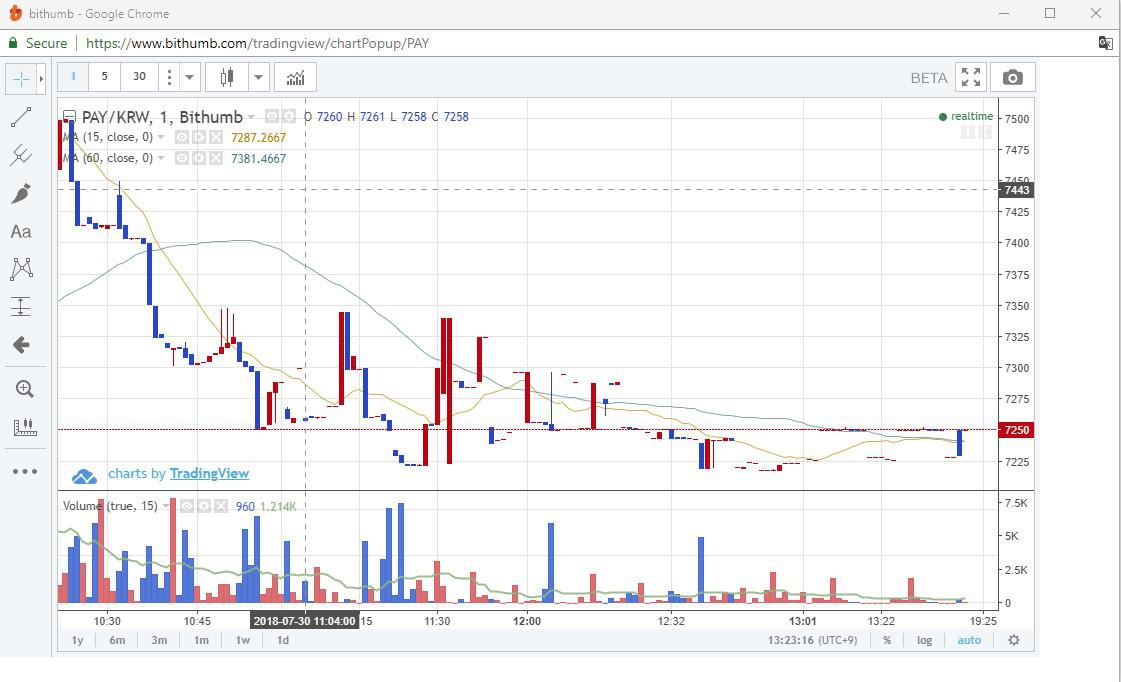
Task: Enter fullscreen chart mode
Action: tap(971, 77)
